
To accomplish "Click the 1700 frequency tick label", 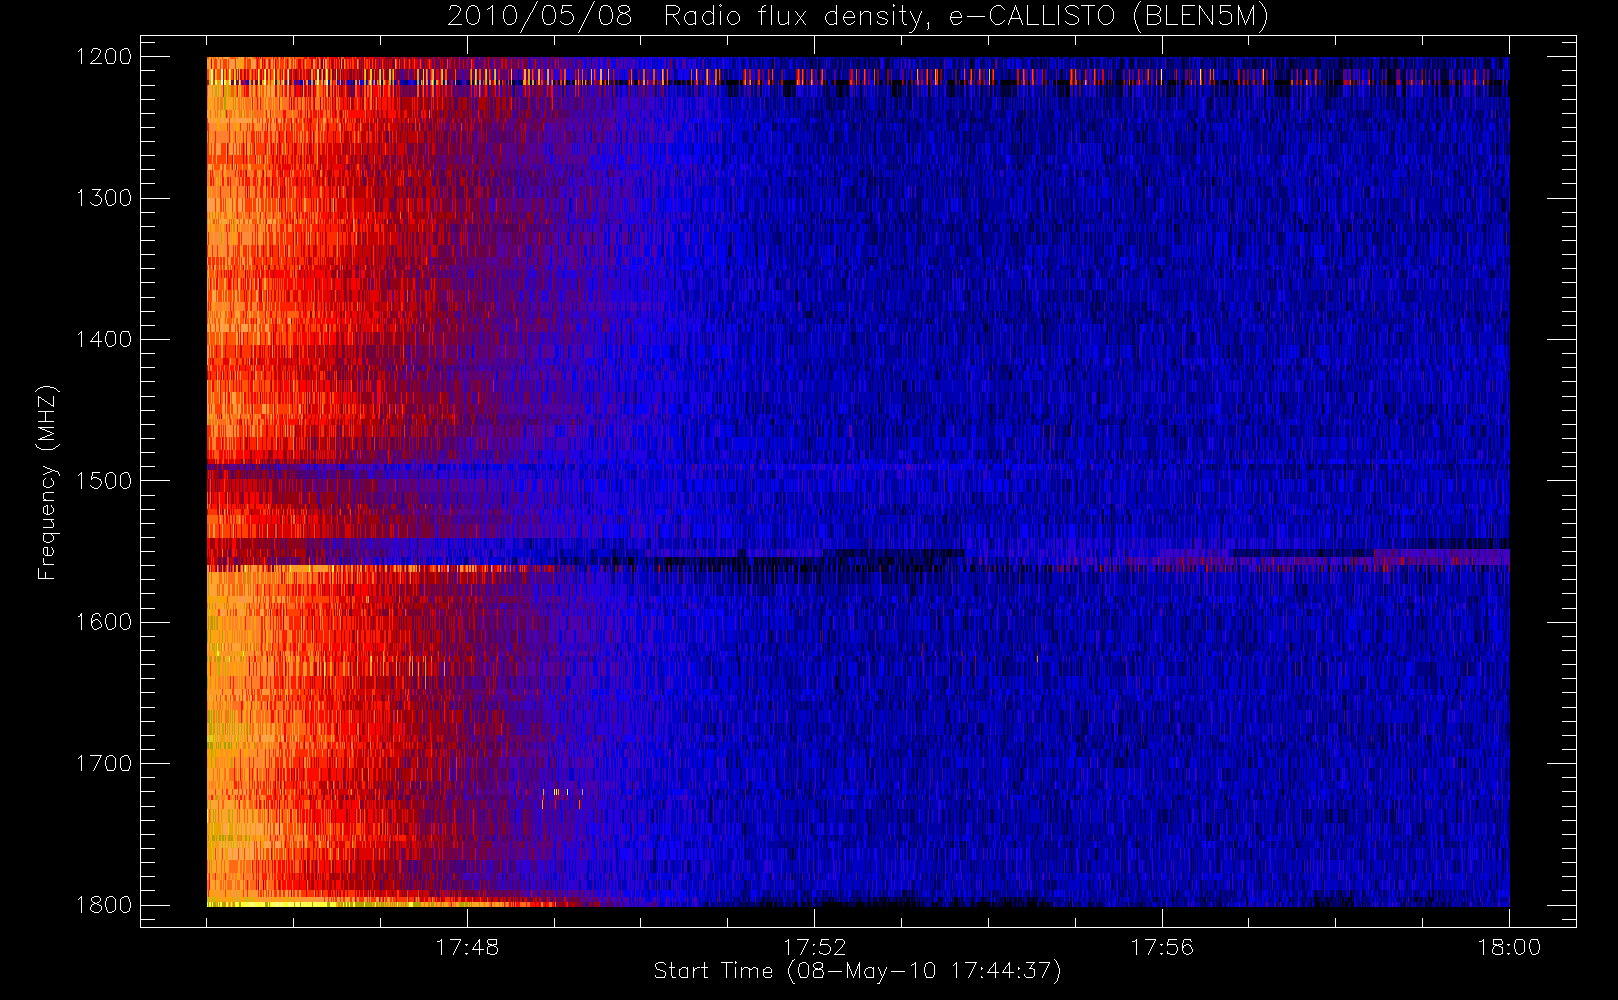I will click(x=104, y=764).
